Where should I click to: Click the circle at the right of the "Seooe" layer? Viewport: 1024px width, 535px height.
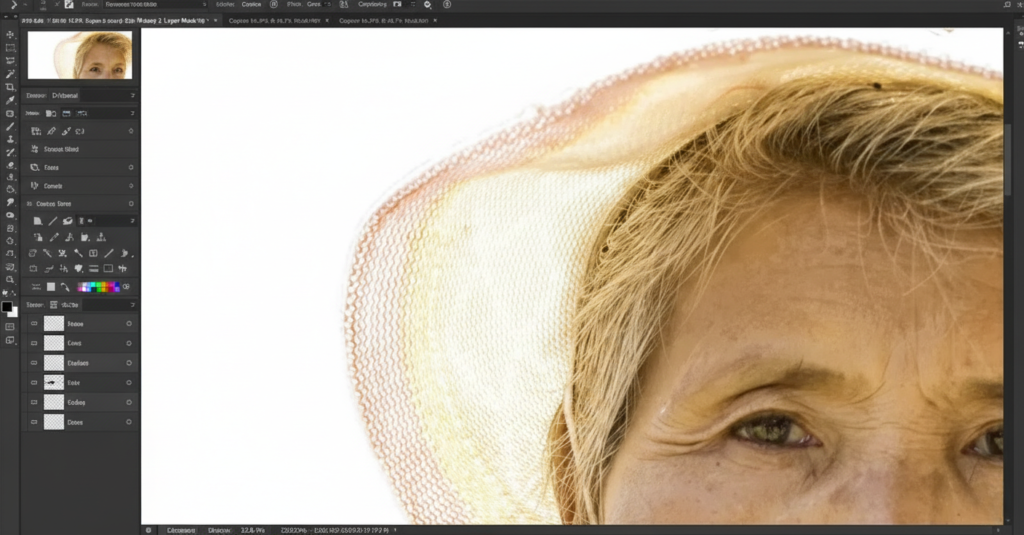pos(129,323)
